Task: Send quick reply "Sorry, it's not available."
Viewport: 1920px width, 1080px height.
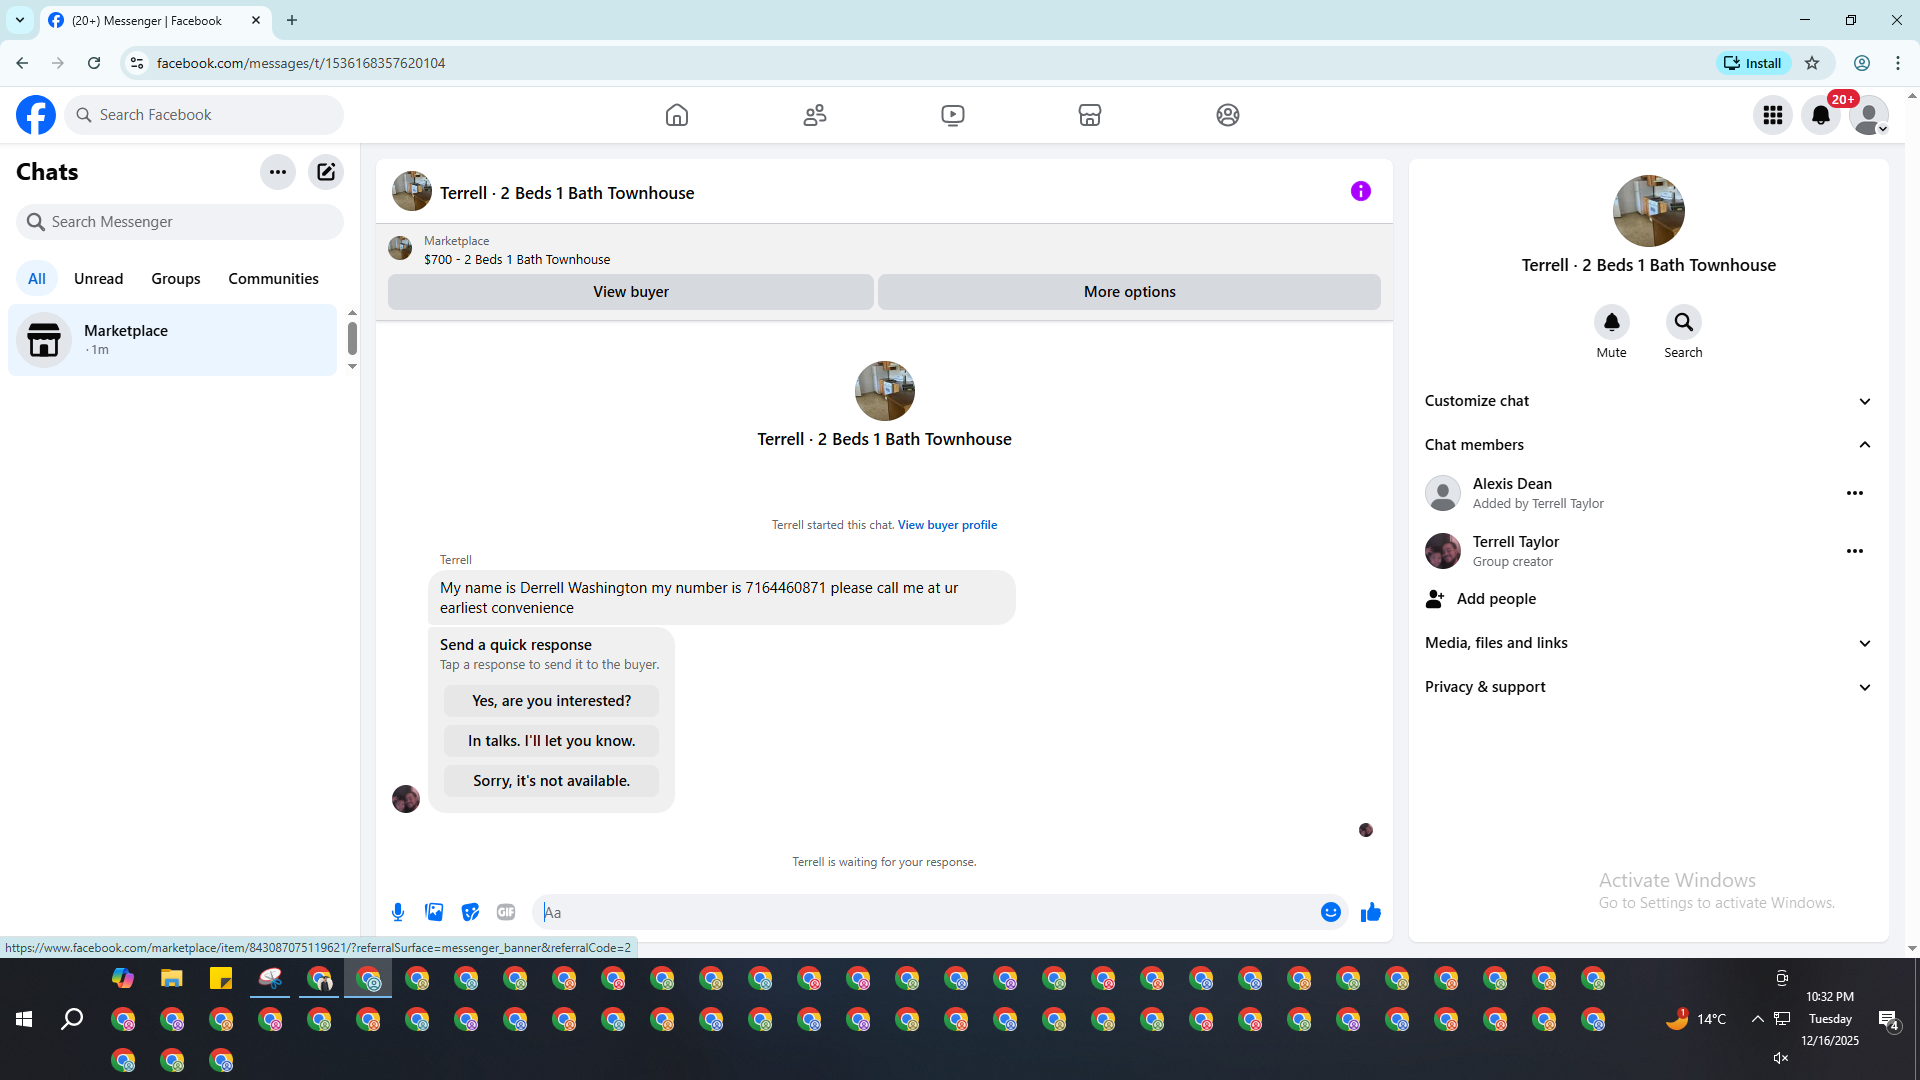Action: [x=552, y=781]
